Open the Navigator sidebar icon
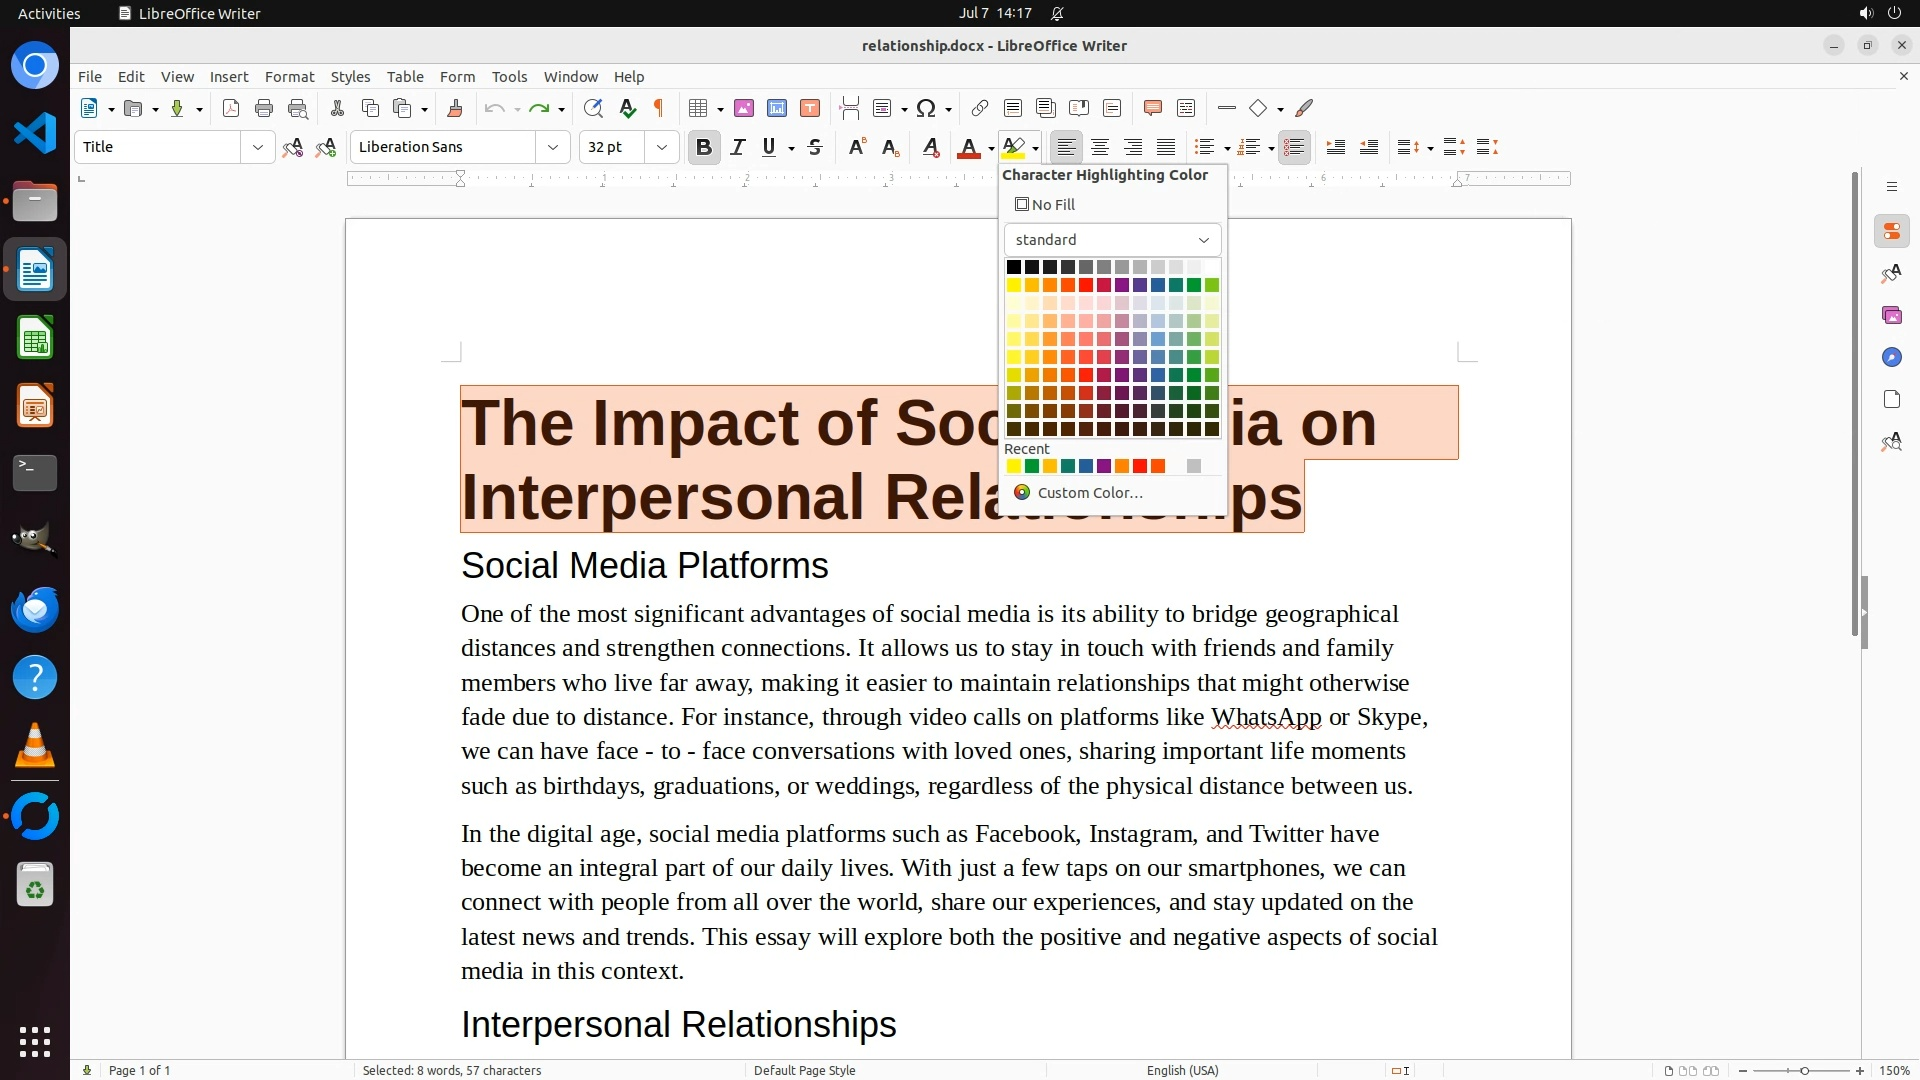 click(x=1891, y=357)
